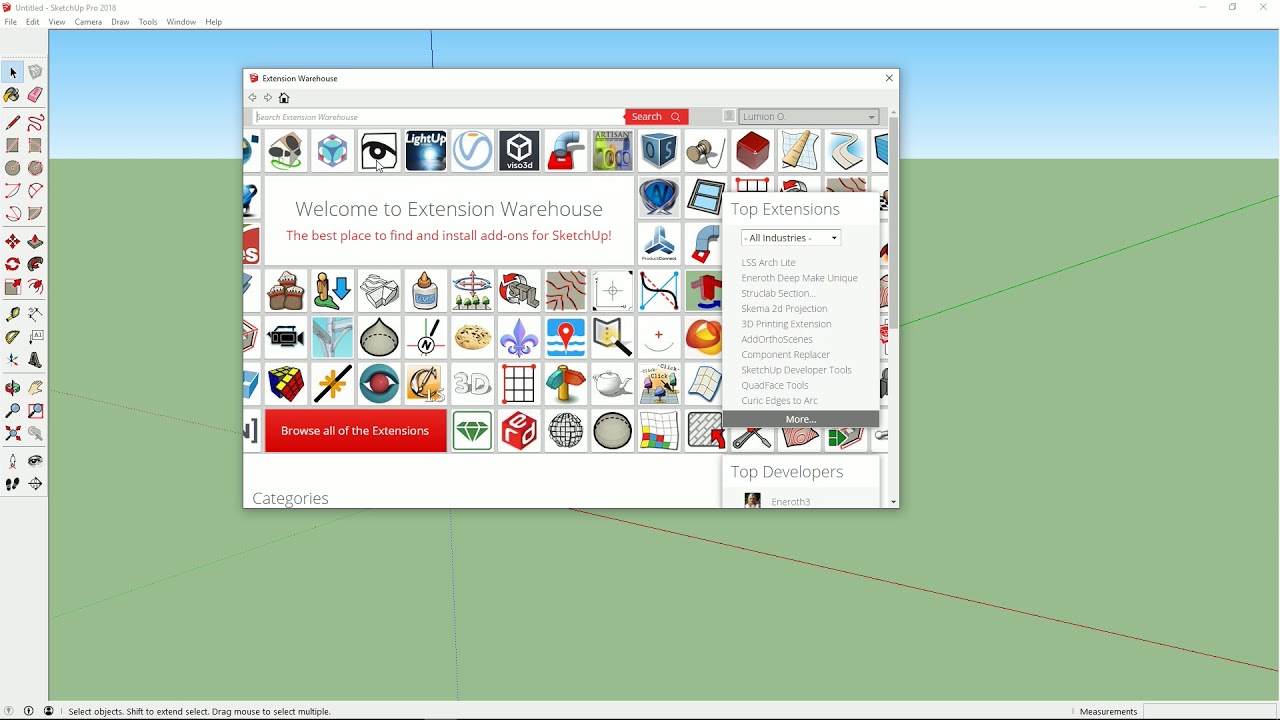Open the Window menu
This screenshot has height=720, width=1280.
(181, 22)
